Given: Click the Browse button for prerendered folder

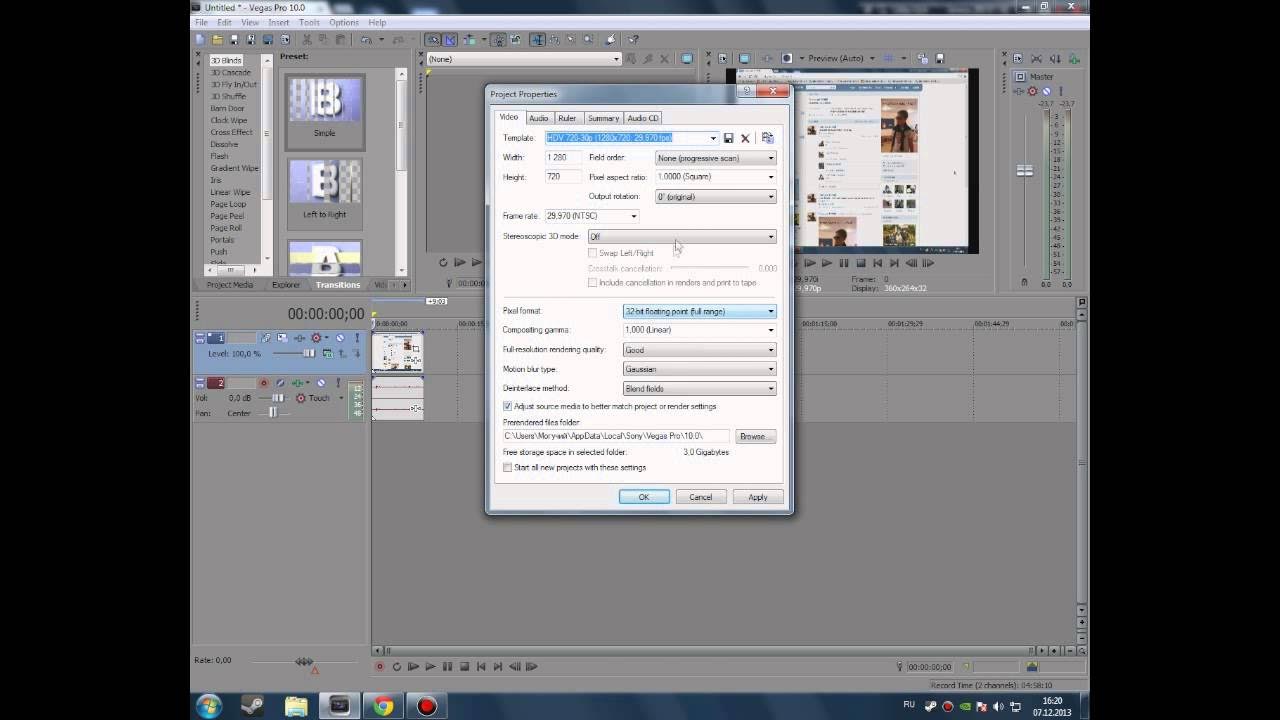Looking at the screenshot, I should point(752,436).
